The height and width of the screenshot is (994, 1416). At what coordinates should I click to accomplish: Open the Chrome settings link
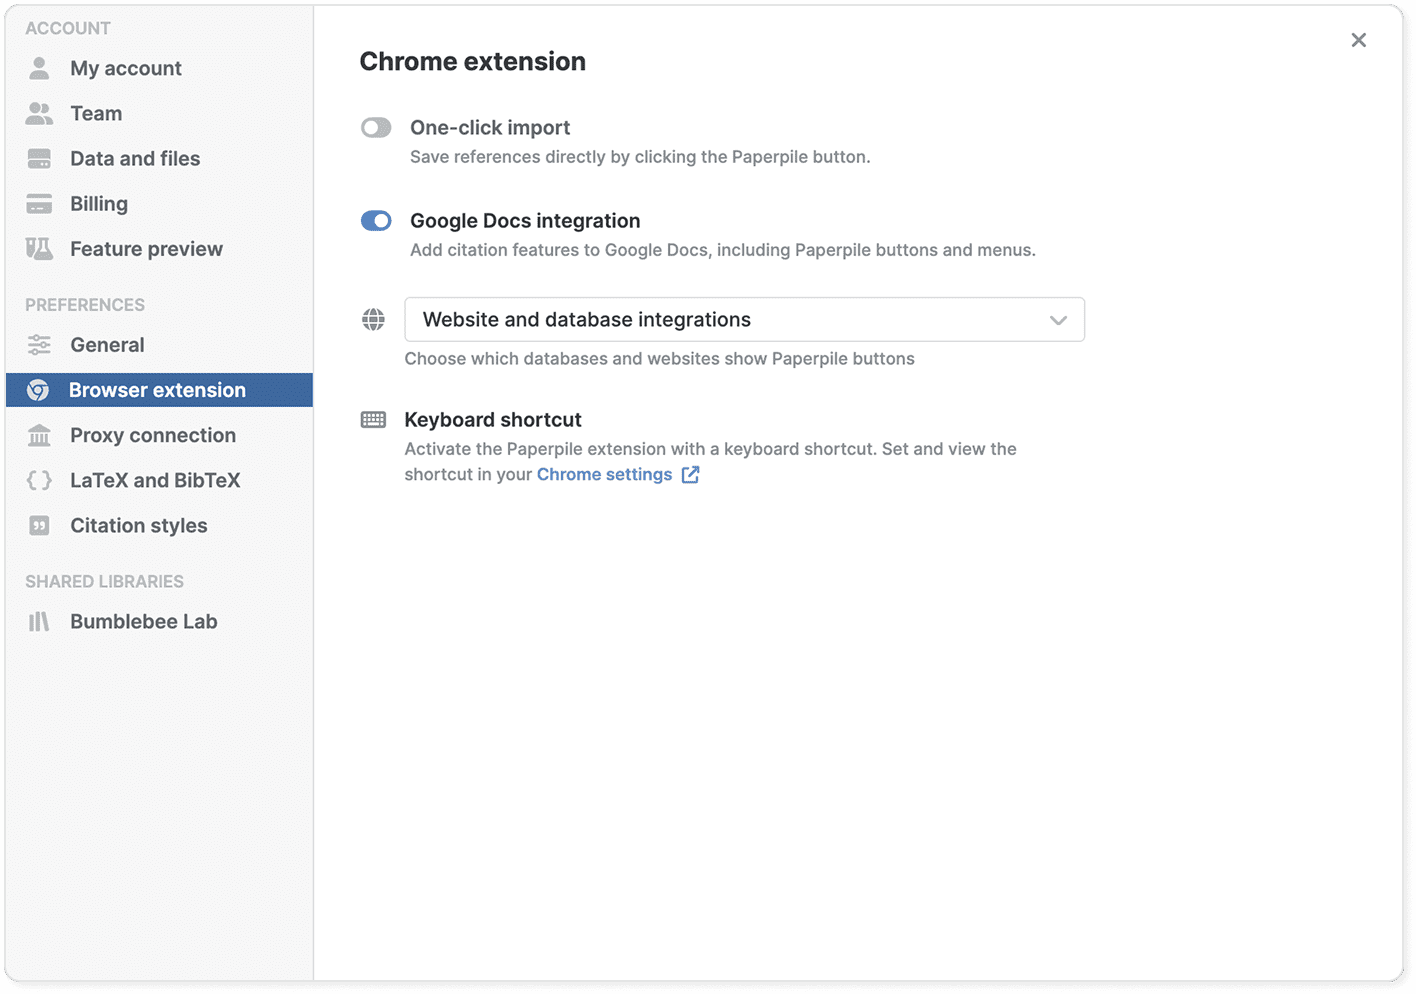click(604, 475)
